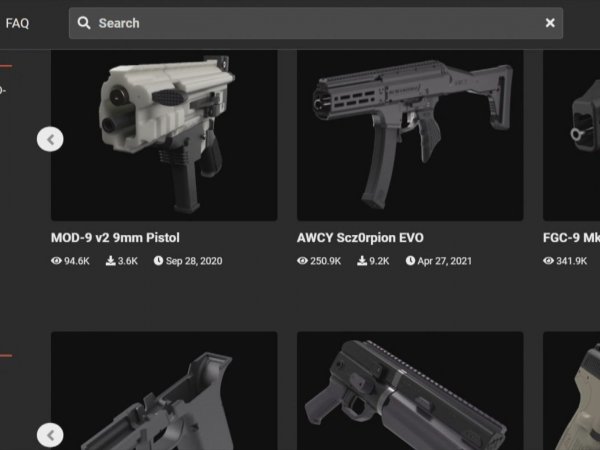Click the views eye icon beside 250.9K

pyautogui.click(x=302, y=261)
